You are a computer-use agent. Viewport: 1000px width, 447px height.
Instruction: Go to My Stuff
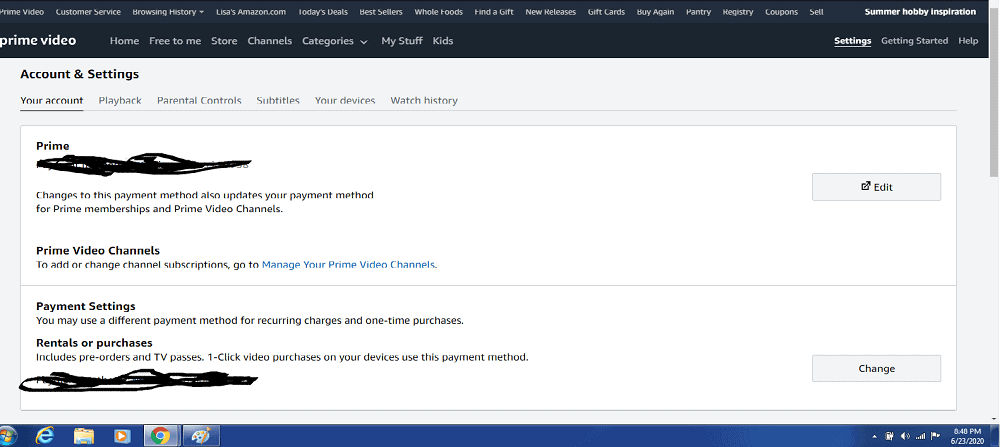coord(402,41)
